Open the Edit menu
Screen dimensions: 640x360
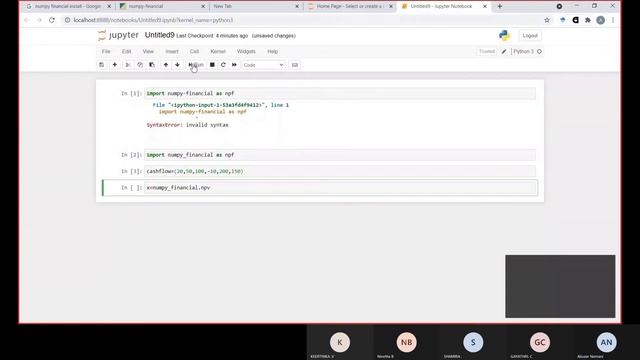point(127,51)
